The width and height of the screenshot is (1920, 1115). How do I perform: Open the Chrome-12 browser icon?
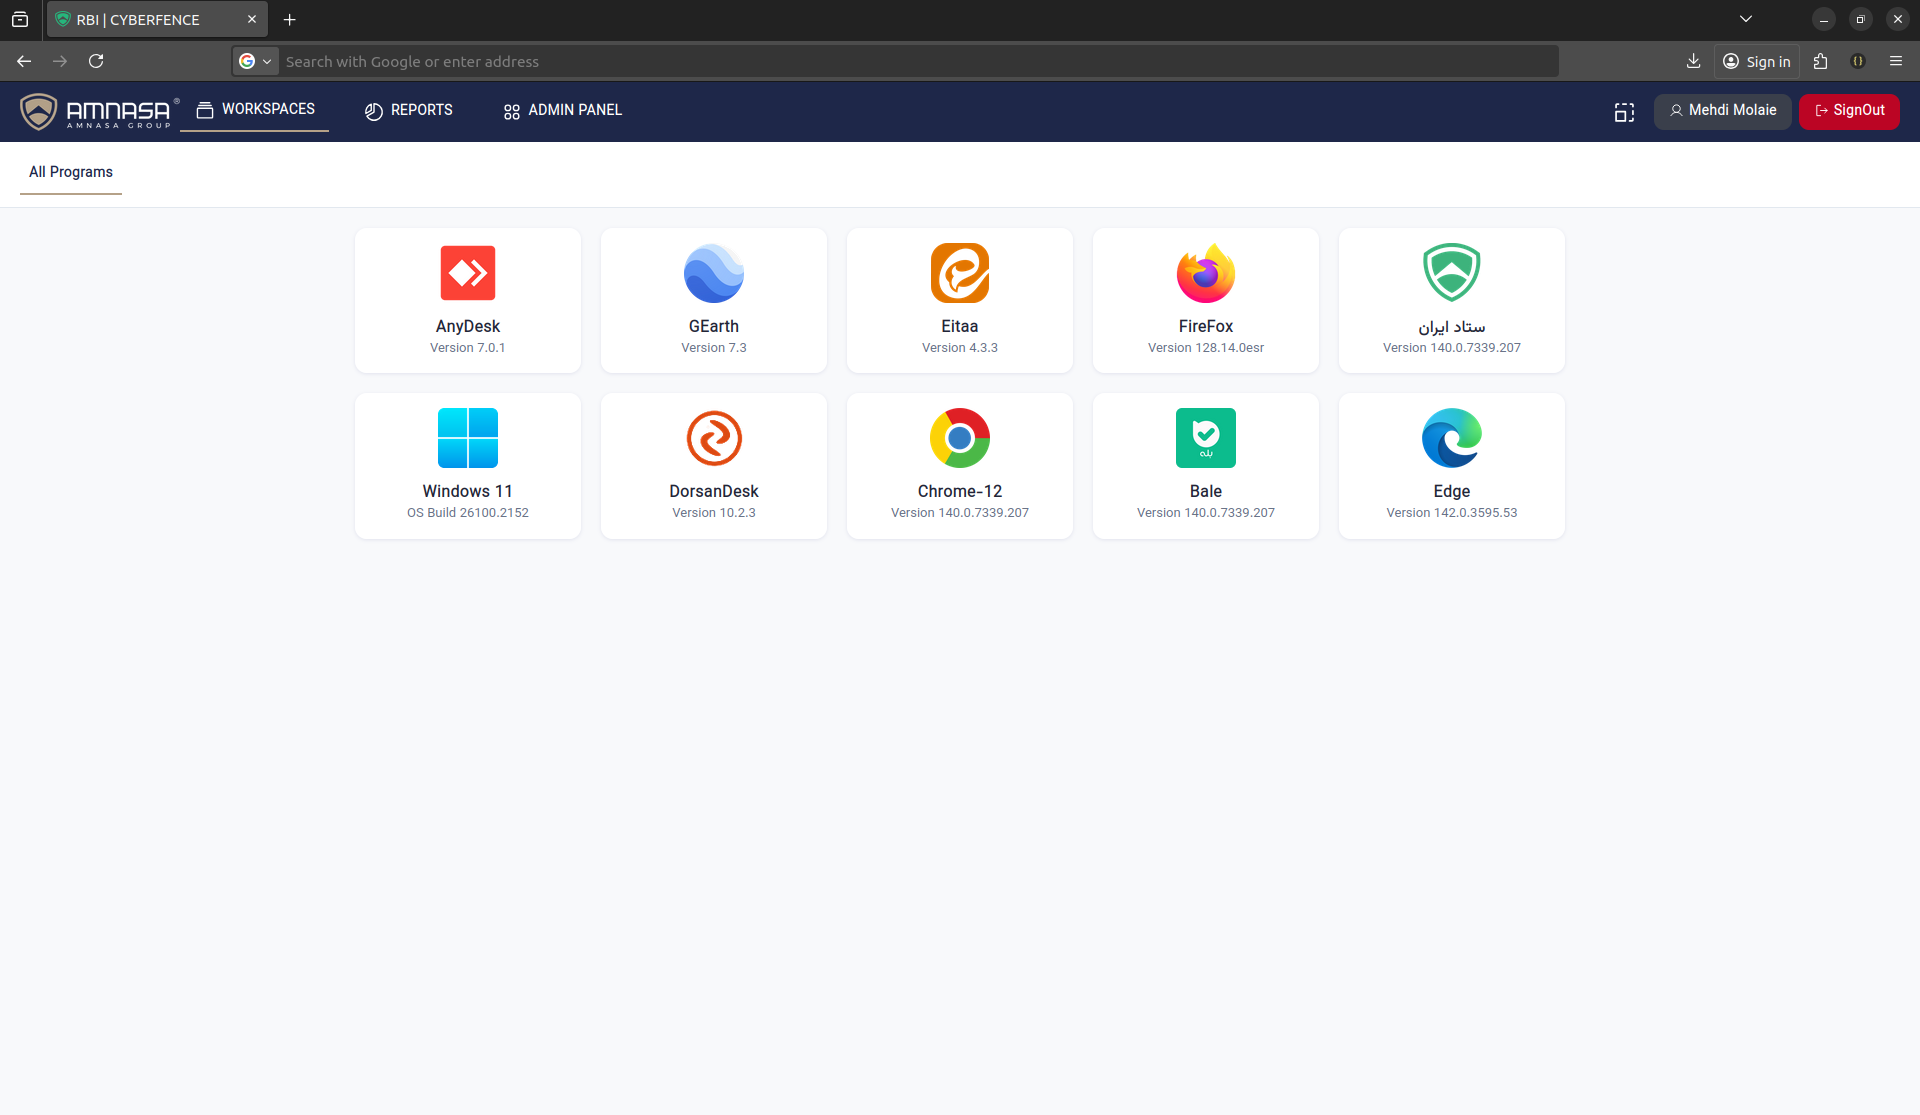point(960,438)
